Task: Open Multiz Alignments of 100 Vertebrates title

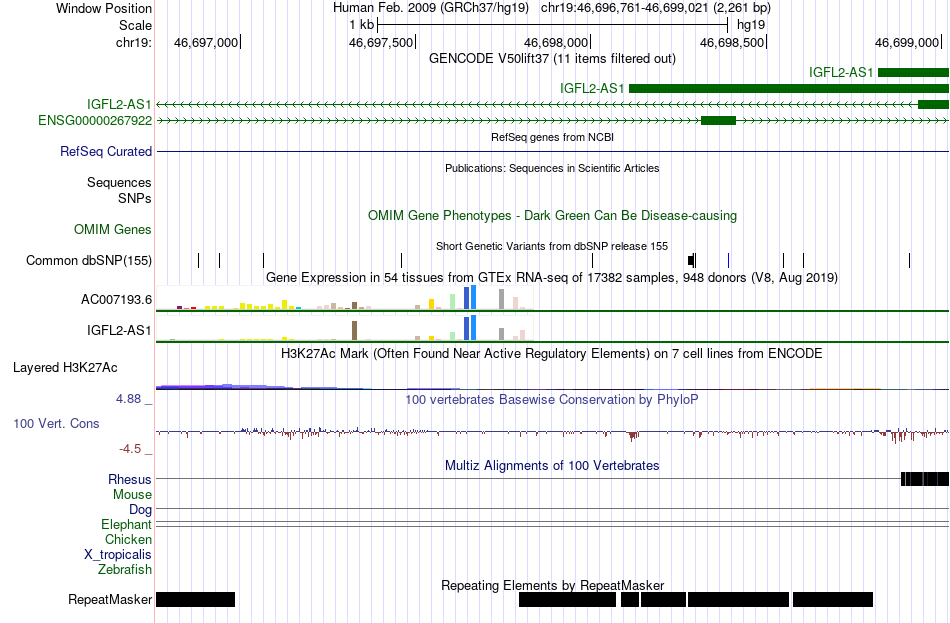Action: [552, 466]
